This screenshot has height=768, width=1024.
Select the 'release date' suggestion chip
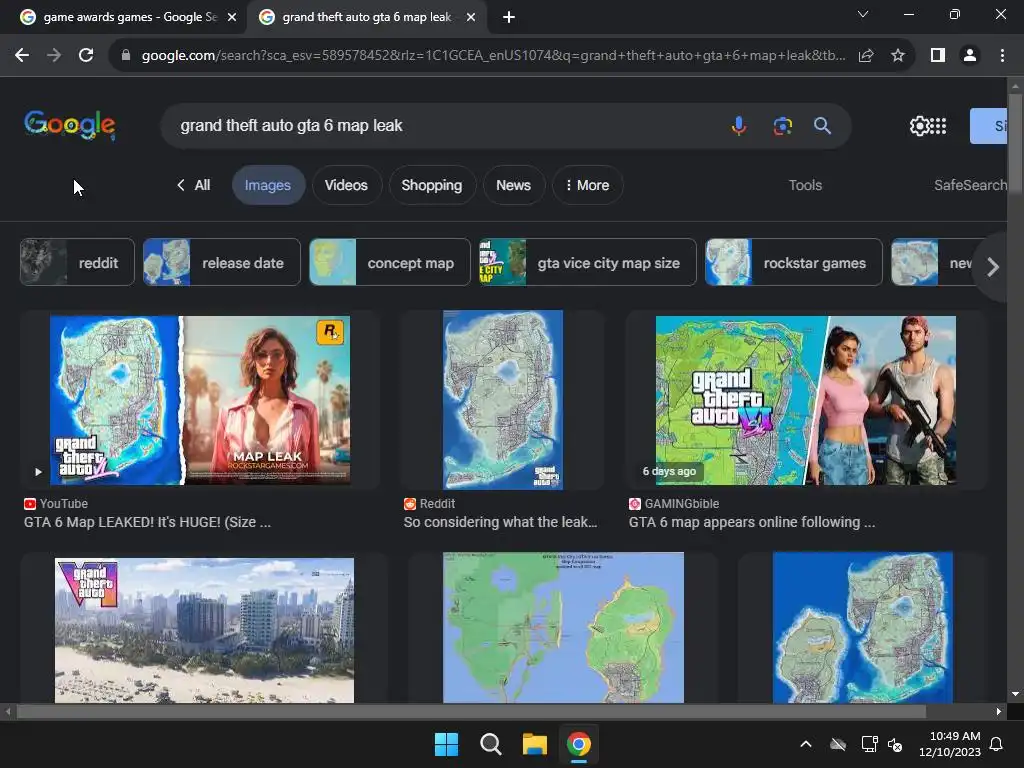(x=222, y=263)
